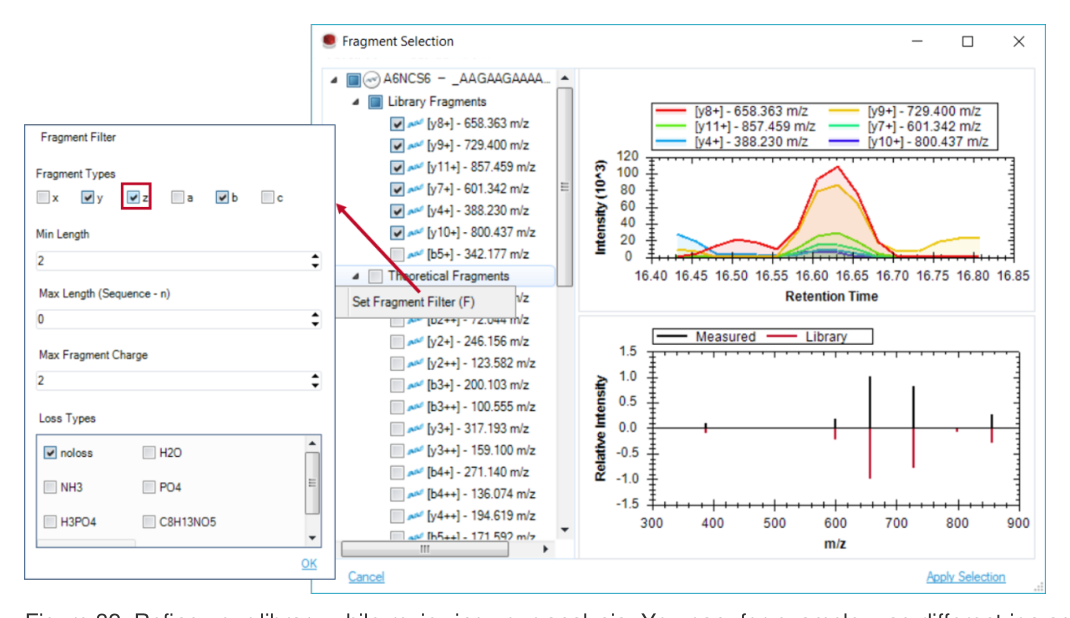Click the round precursor icon beside A6NCS6
This screenshot has height=618, width=1070.
tap(371, 80)
